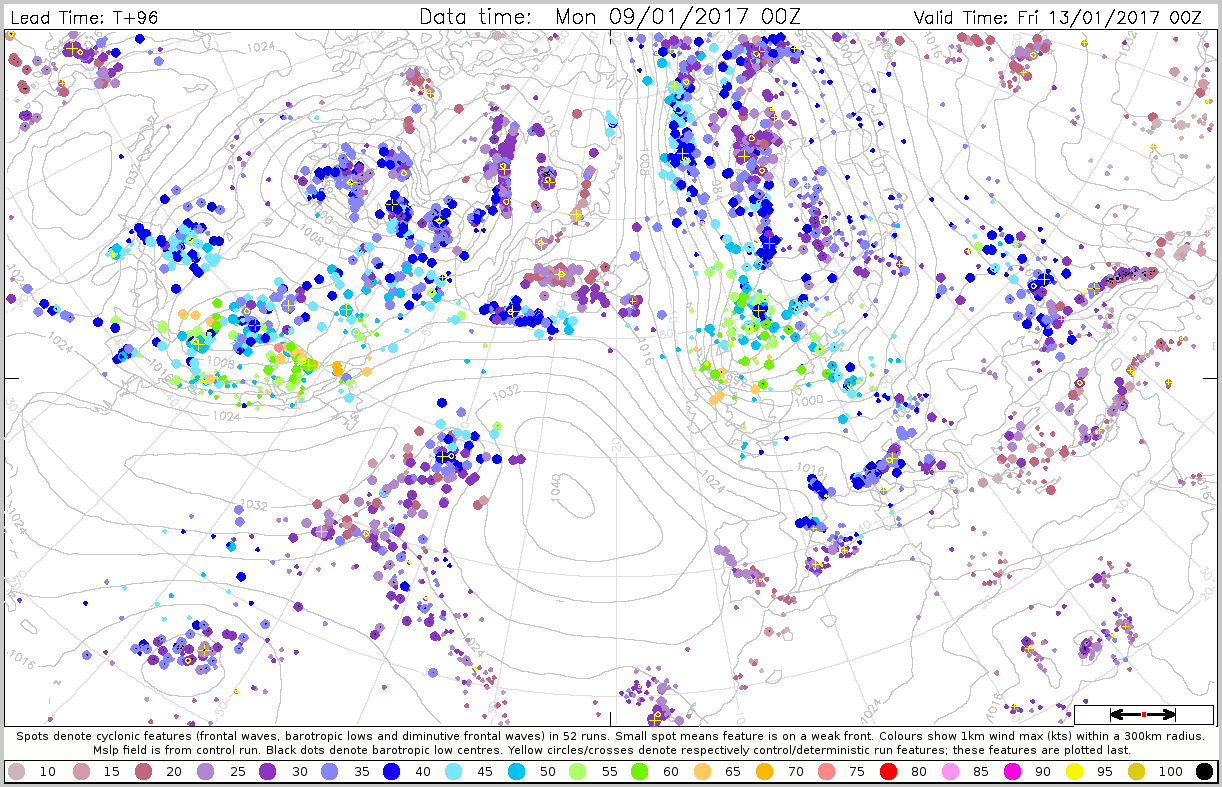Click the '20' wind speed legend label
This screenshot has width=1222, height=787.
click(174, 771)
